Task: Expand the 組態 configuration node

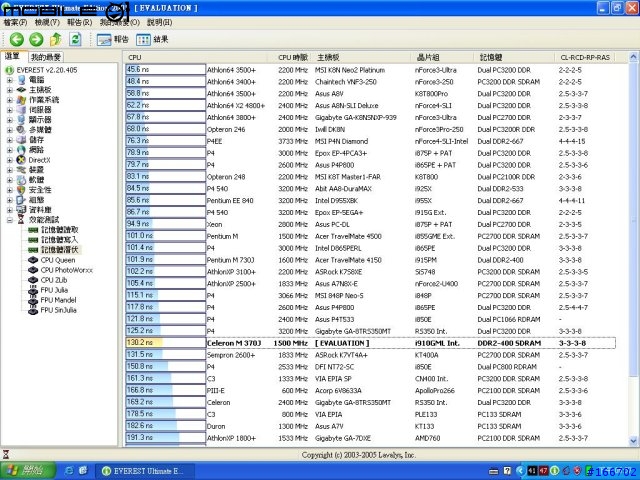Action: coord(9,200)
